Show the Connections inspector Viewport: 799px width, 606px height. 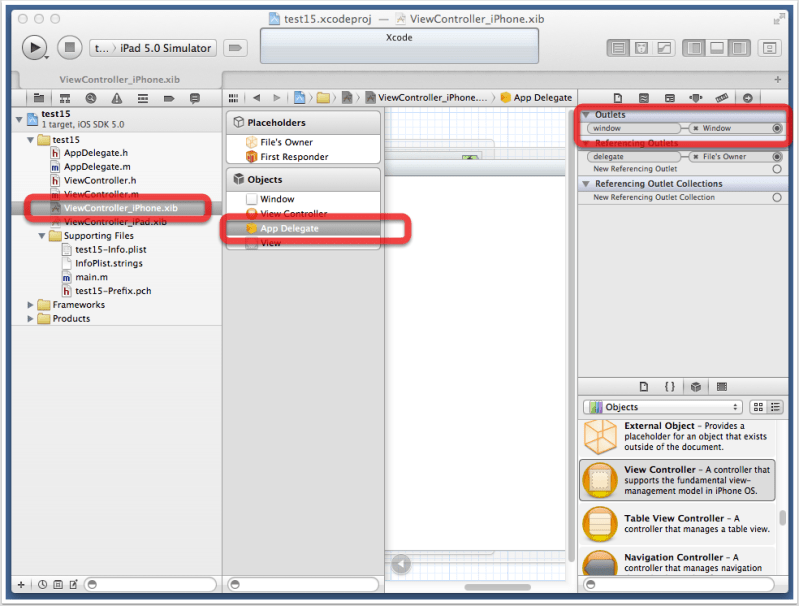pyautogui.click(x=748, y=98)
